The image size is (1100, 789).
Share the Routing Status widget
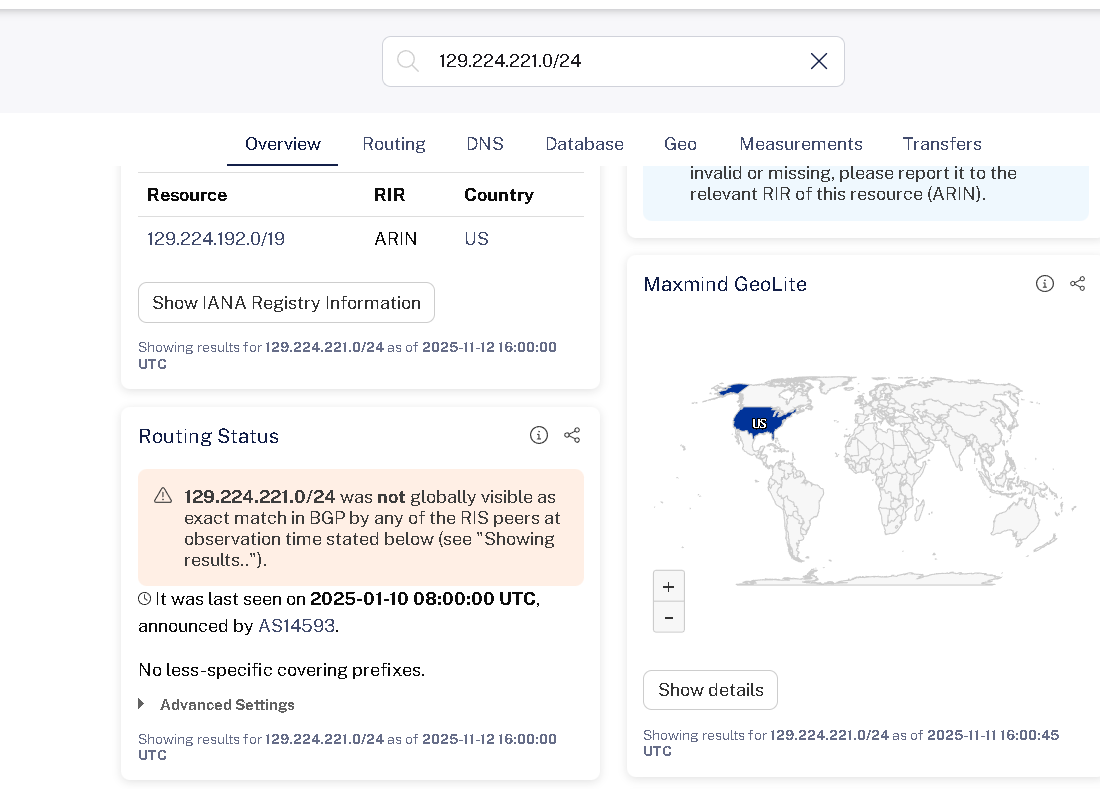(x=572, y=435)
